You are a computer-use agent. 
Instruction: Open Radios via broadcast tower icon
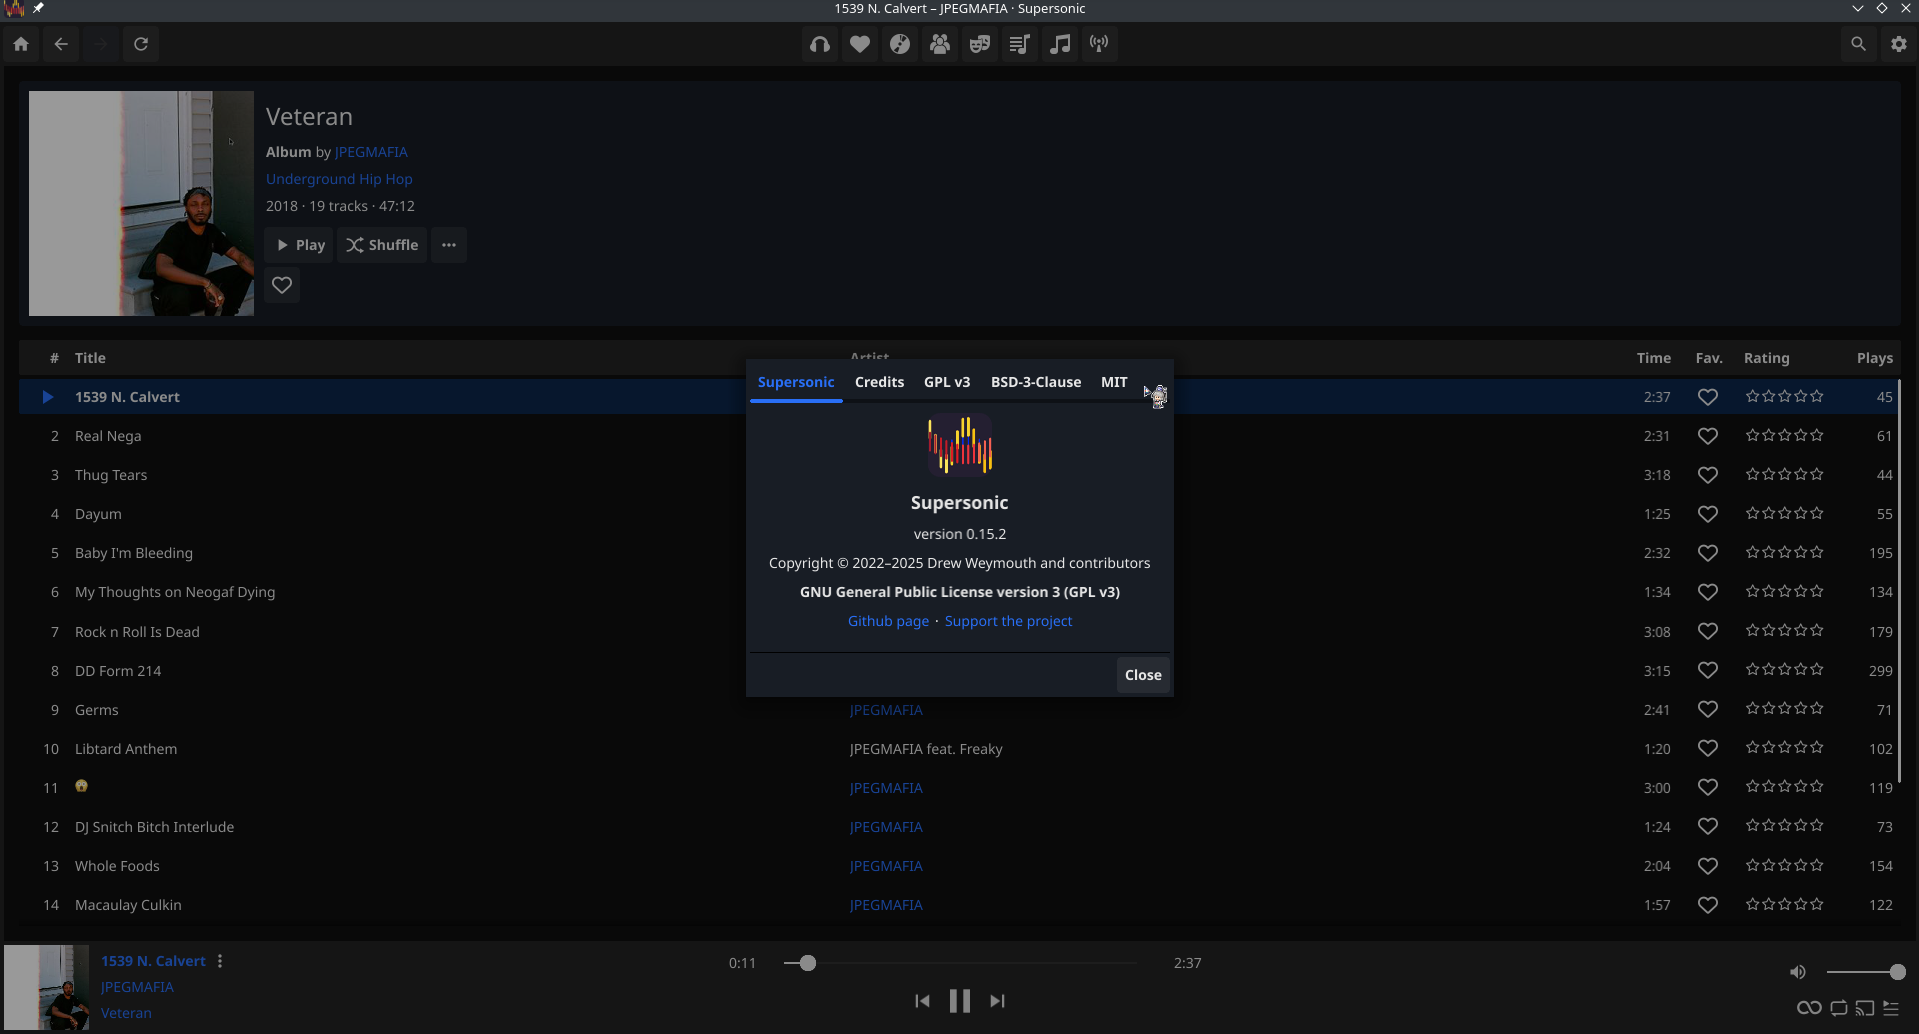coord(1100,44)
